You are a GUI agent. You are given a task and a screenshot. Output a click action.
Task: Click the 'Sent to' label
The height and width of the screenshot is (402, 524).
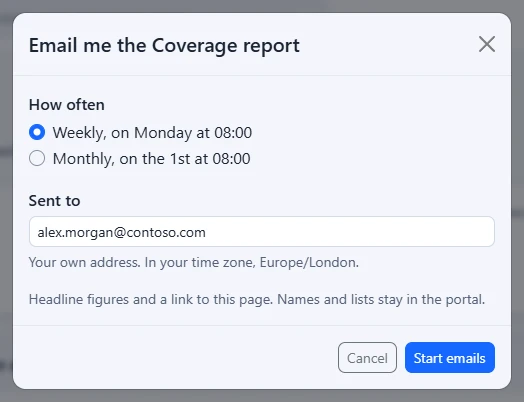click(54, 201)
